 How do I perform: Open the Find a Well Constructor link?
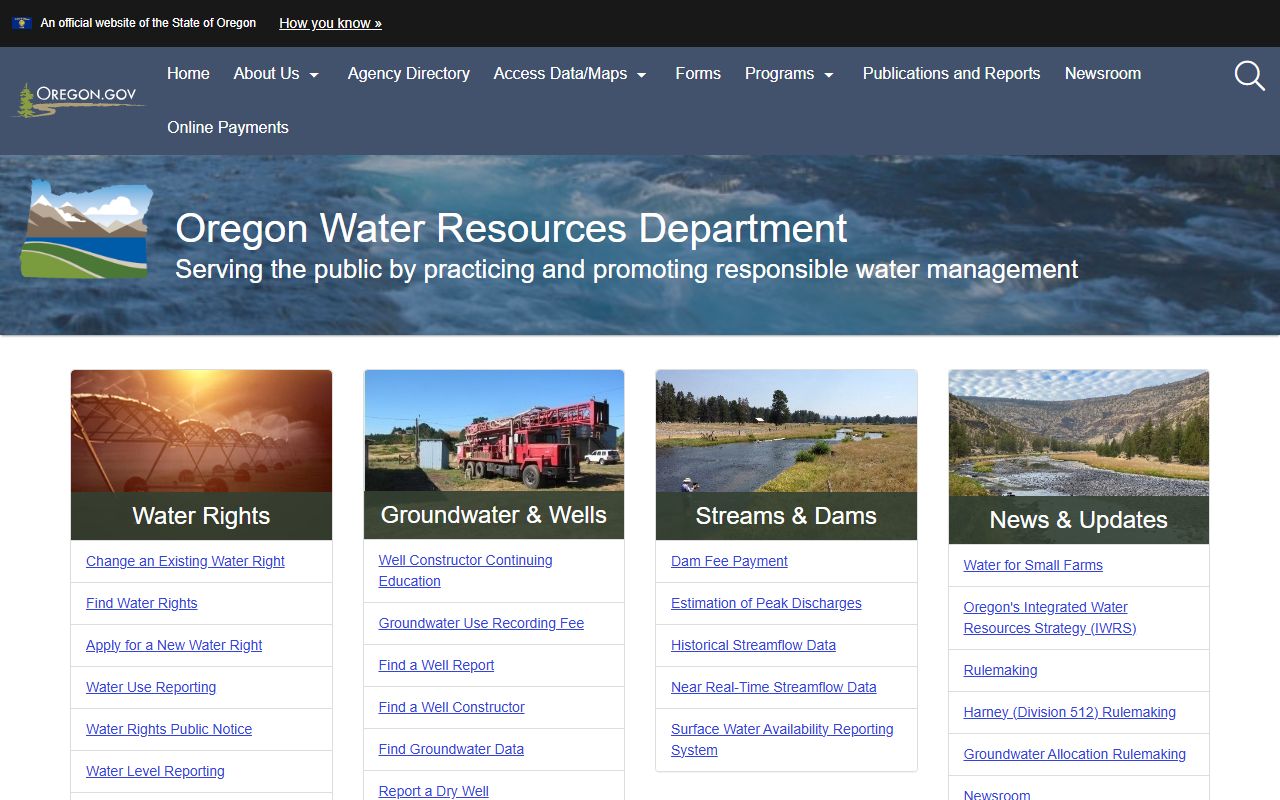(451, 707)
